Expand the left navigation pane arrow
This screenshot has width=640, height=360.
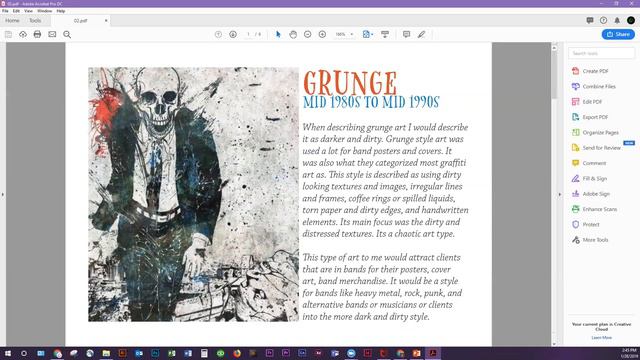tap(2, 195)
